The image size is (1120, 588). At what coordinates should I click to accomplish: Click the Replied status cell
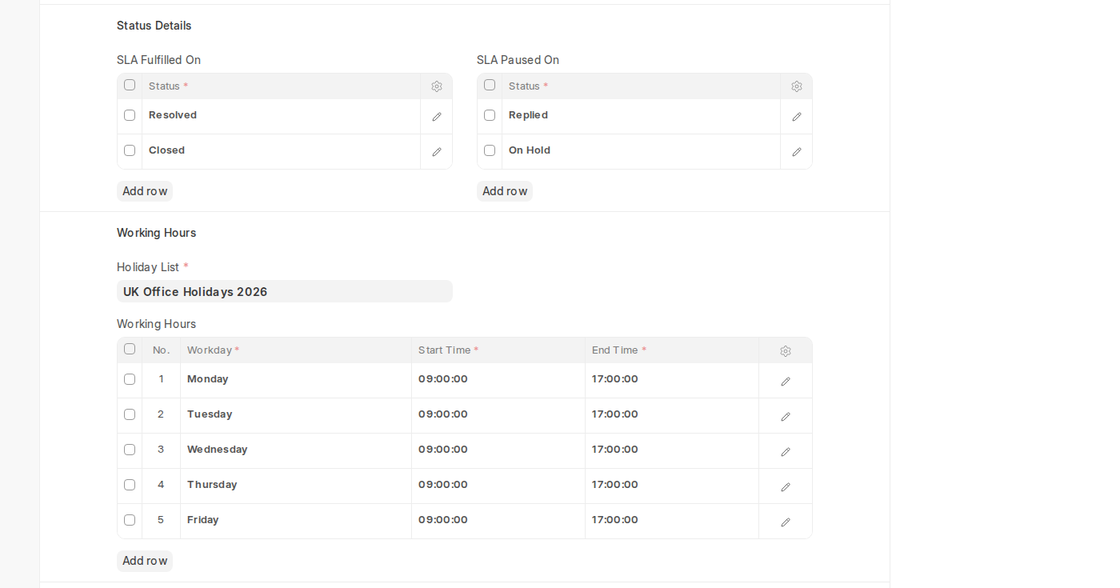click(x=641, y=116)
